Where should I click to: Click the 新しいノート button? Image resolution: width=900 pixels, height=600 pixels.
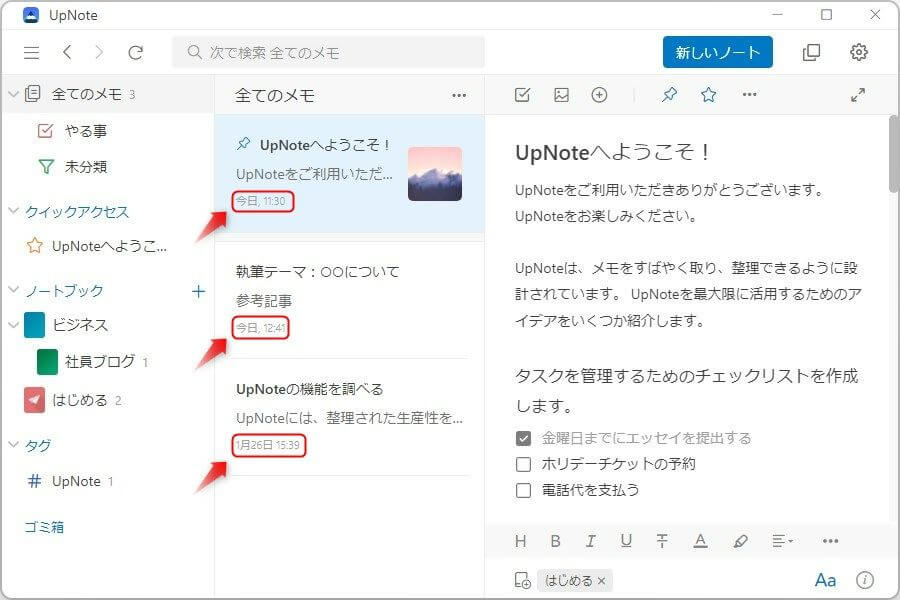click(x=717, y=52)
